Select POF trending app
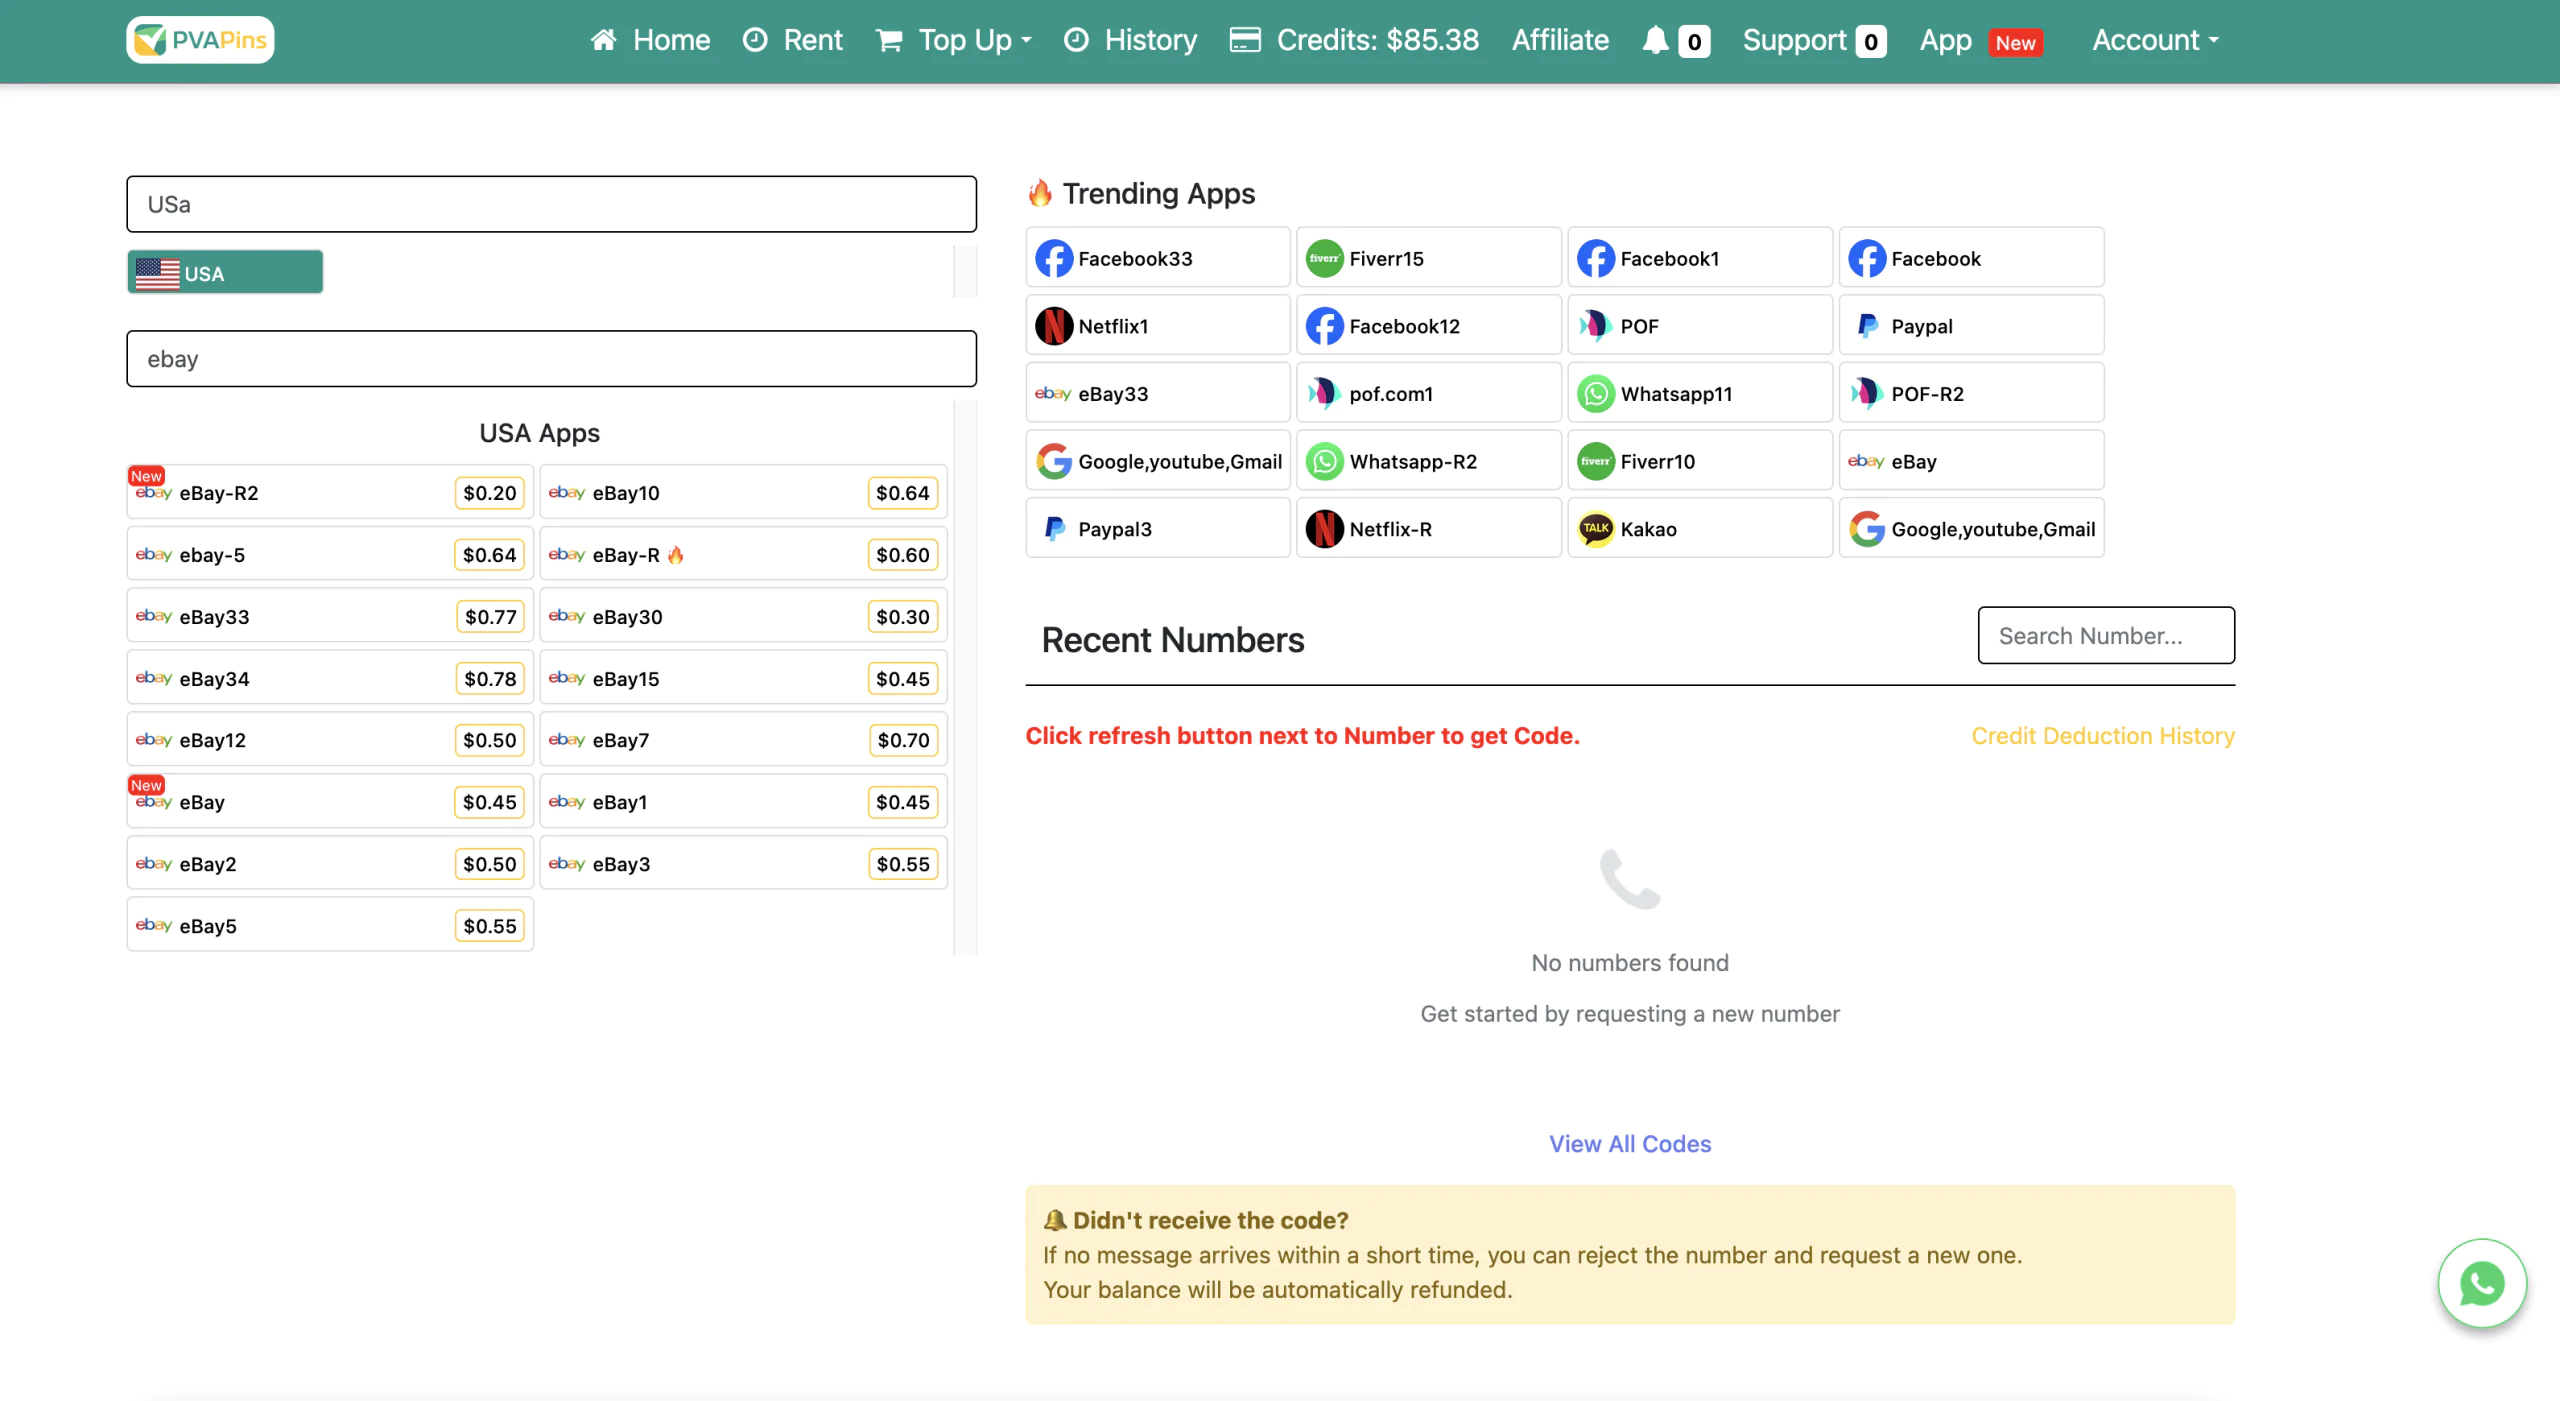This screenshot has height=1401, width=2560. click(x=1700, y=326)
